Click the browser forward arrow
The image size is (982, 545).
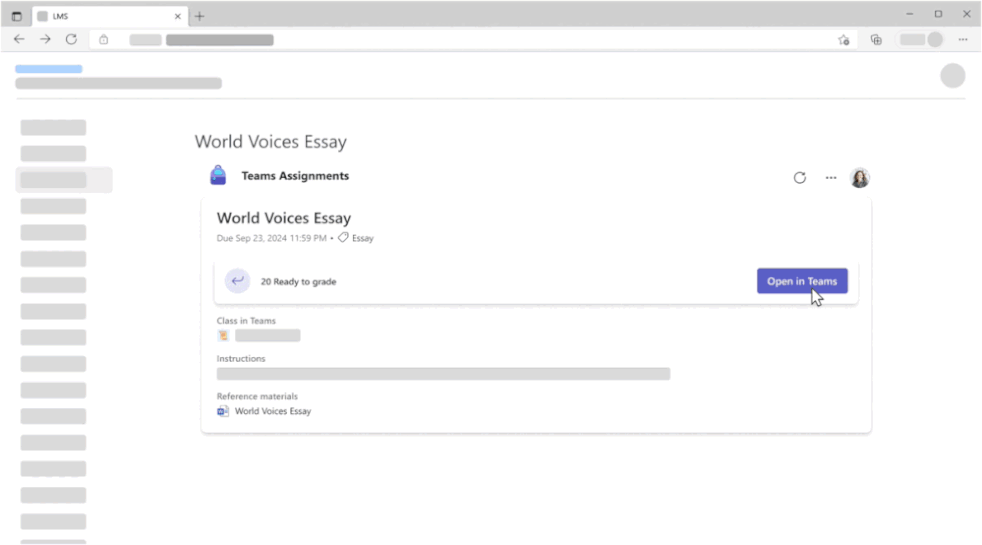tap(45, 39)
